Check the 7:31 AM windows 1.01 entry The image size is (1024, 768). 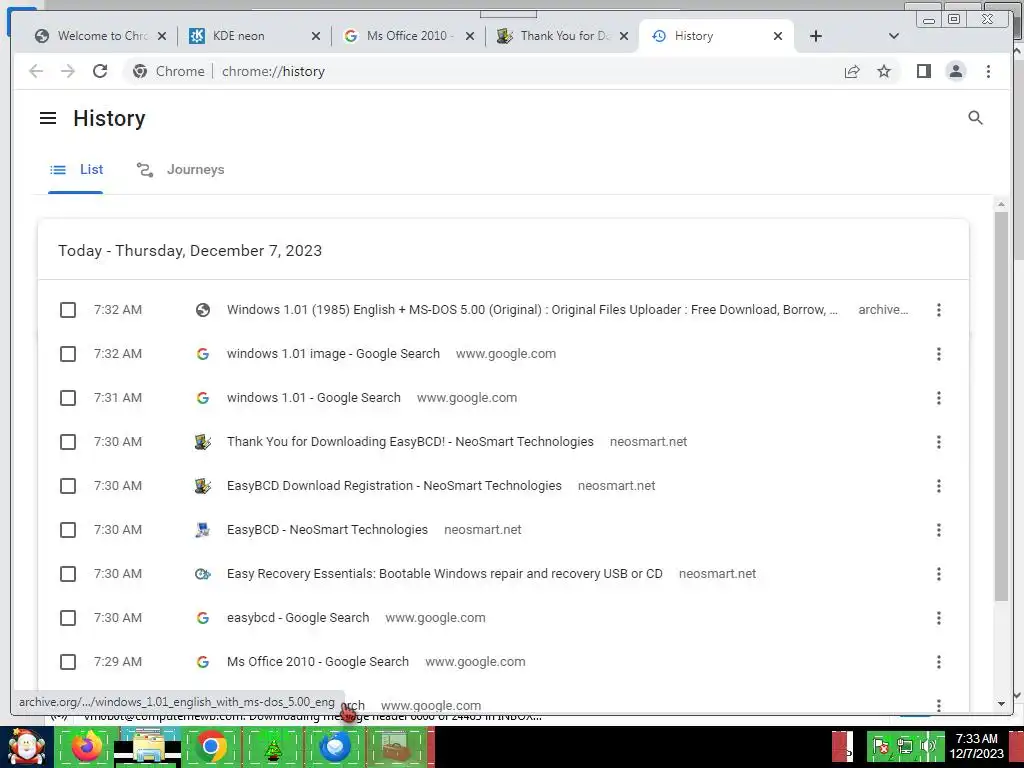pyautogui.click(x=68, y=398)
